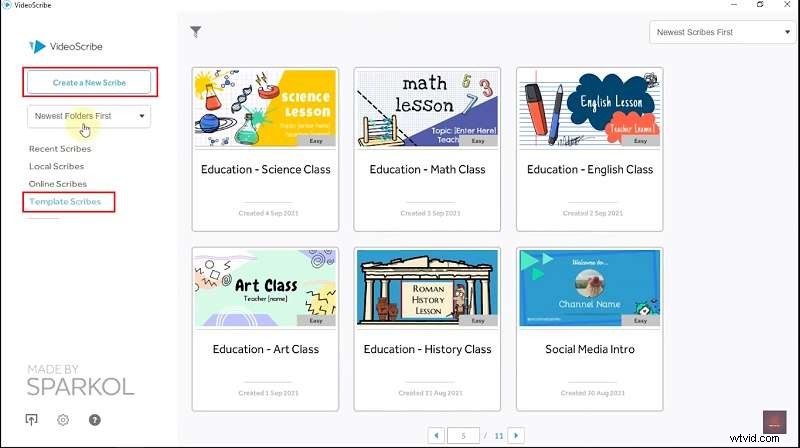Open Template Scribes in the sidebar
Image resolution: width=800 pixels, height=448 pixels.
point(65,202)
